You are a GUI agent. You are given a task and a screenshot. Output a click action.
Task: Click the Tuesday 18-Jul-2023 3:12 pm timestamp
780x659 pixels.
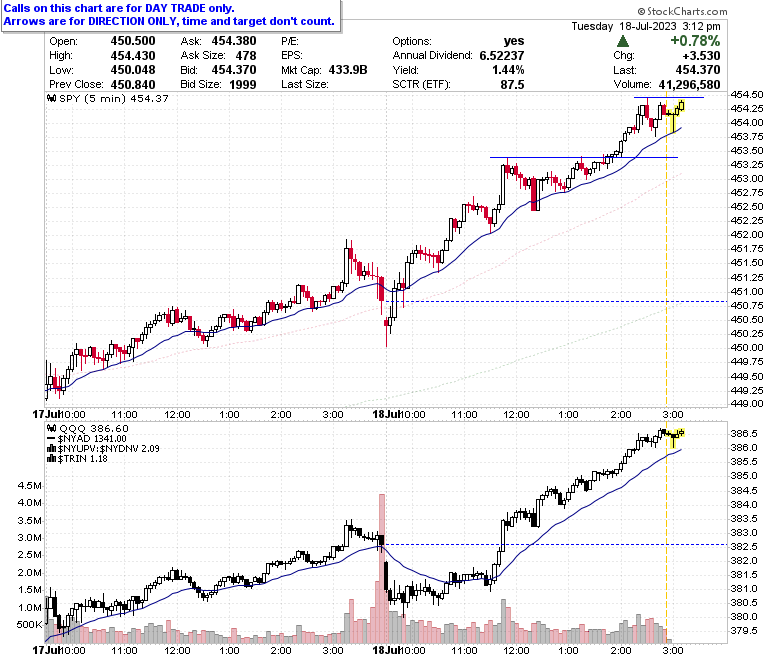[x=646, y=26]
